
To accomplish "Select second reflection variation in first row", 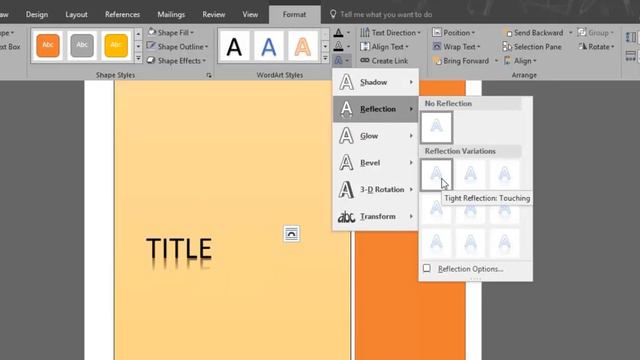I will 471,175.
